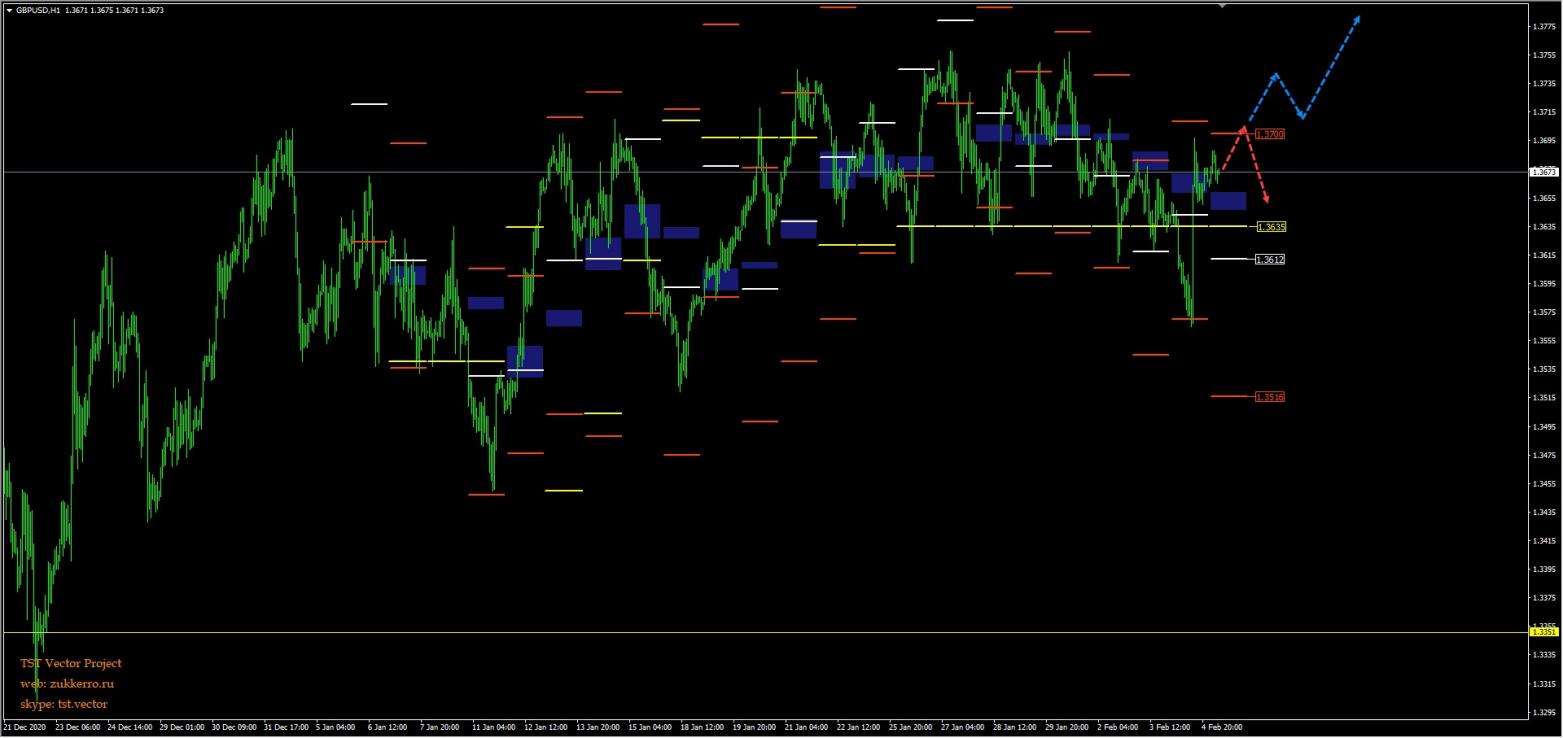Click 1.3755 on the price scale
Image resolution: width=1563 pixels, height=738 pixels.
pyautogui.click(x=1545, y=56)
